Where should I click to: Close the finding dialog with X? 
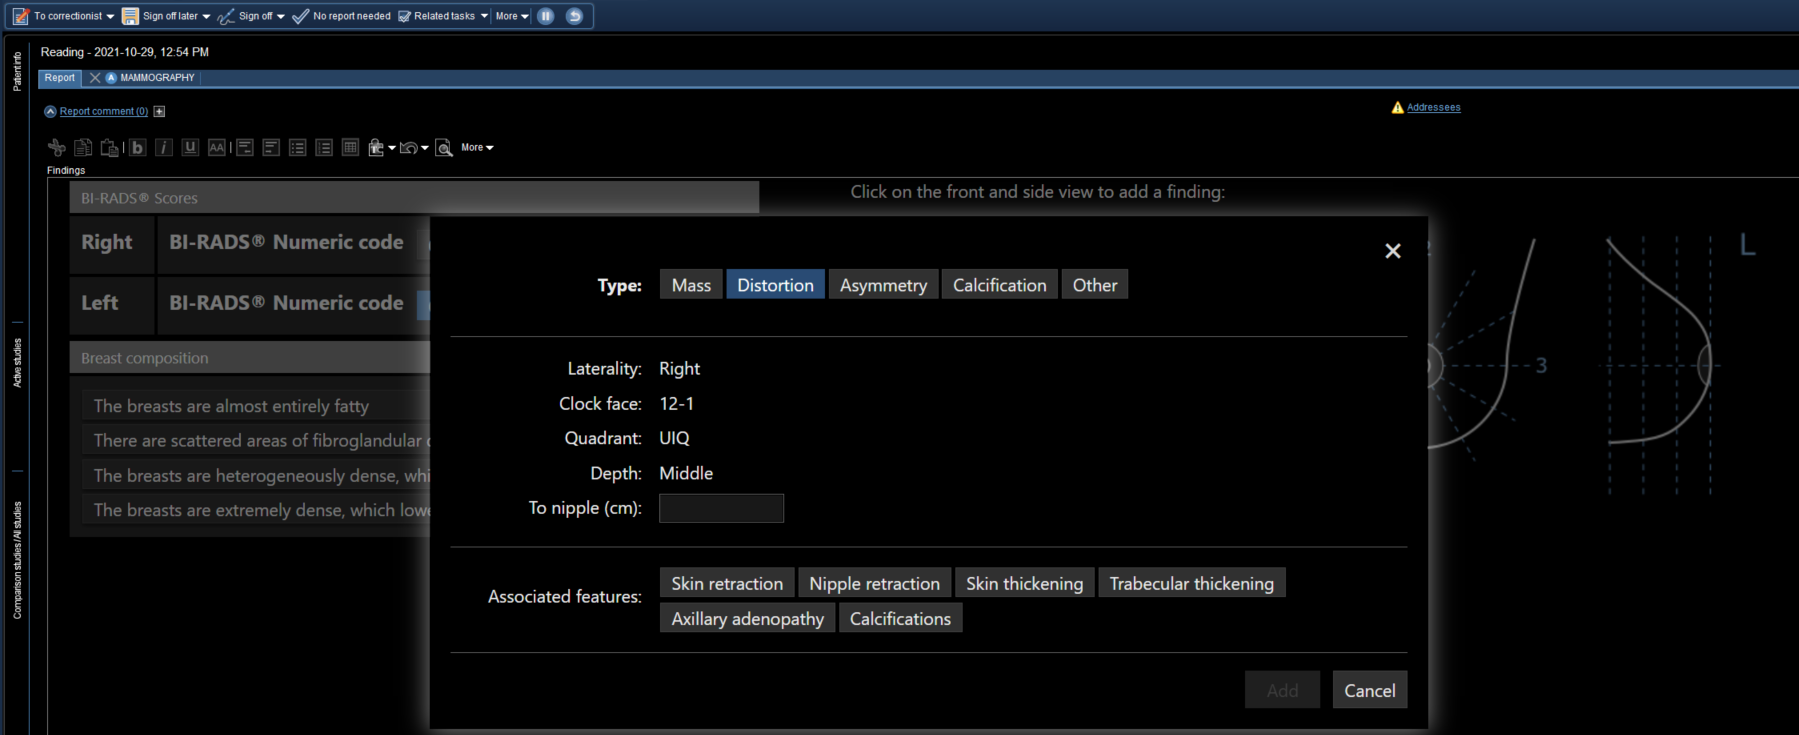tap(1392, 251)
